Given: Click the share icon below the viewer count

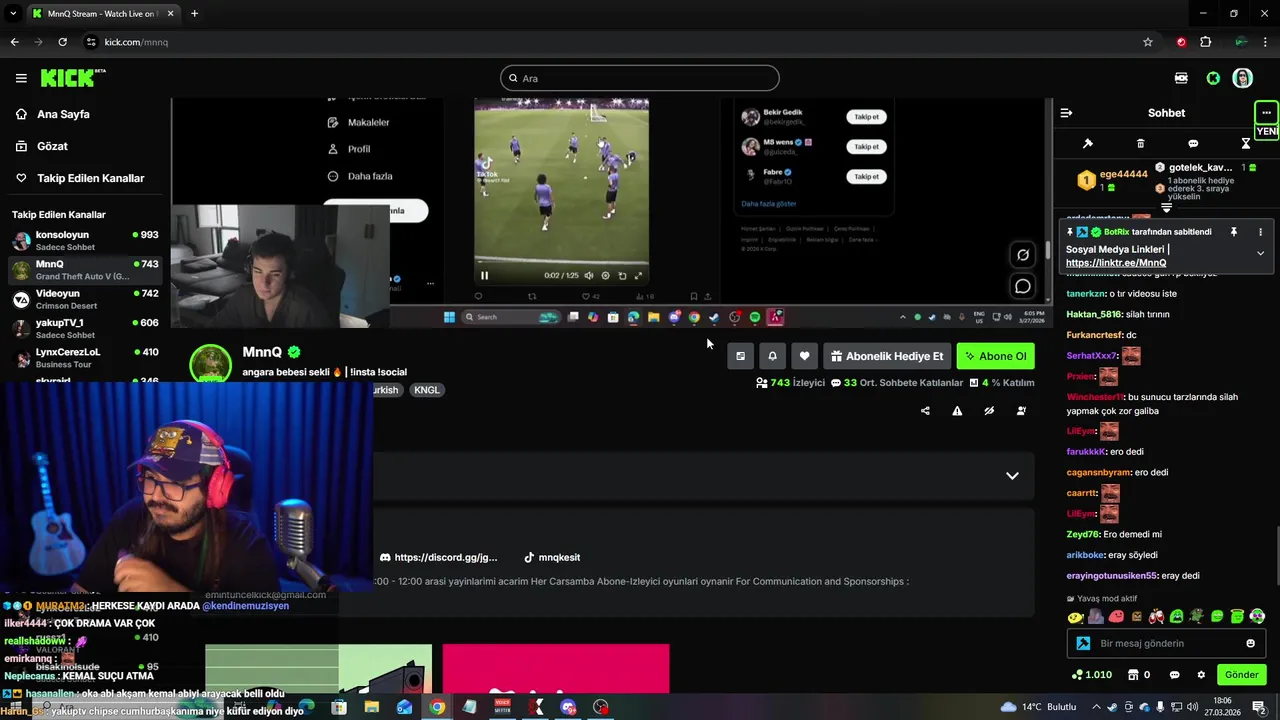Looking at the screenshot, I should pyautogui.click(x=925, y=411).
